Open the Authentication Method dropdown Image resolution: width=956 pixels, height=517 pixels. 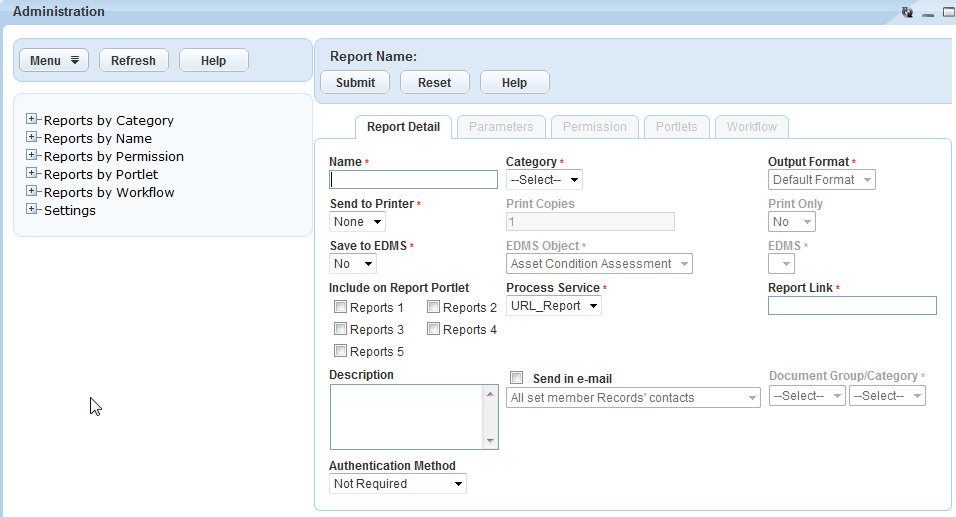(398, 484)
